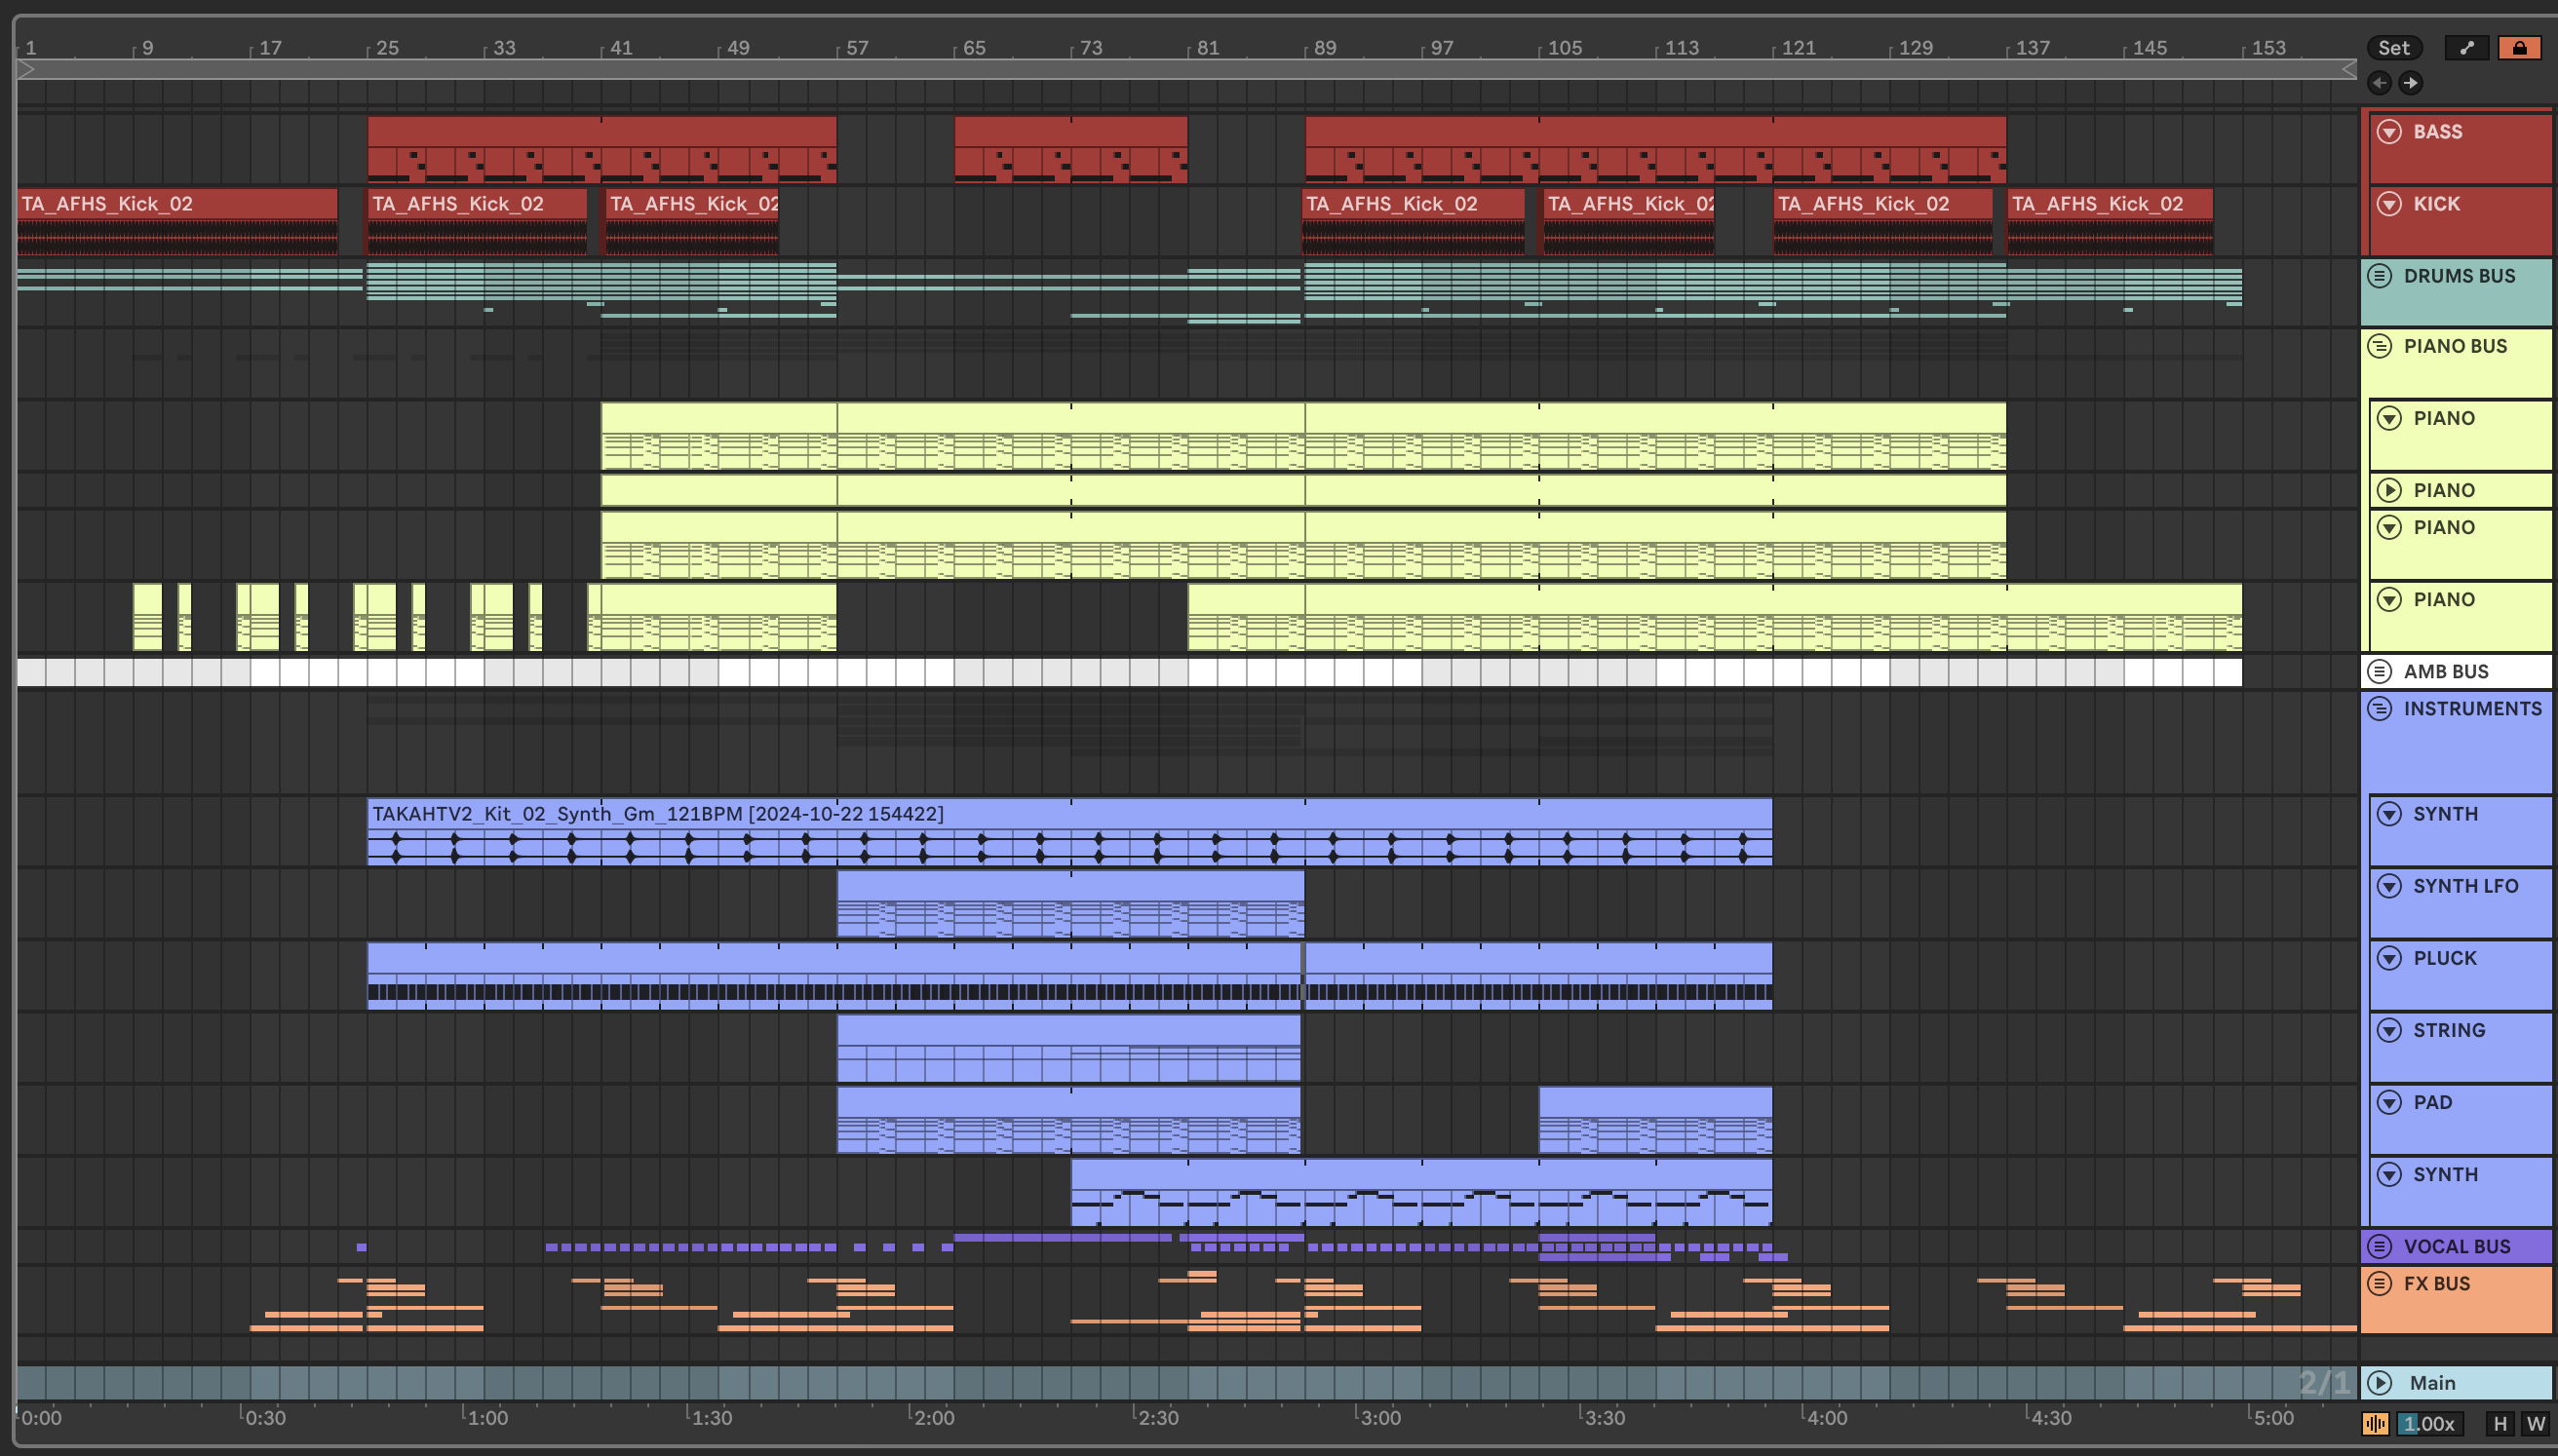Collapse the KICK track arrow
The image size is (2558, 1456).
[2389, 204]
